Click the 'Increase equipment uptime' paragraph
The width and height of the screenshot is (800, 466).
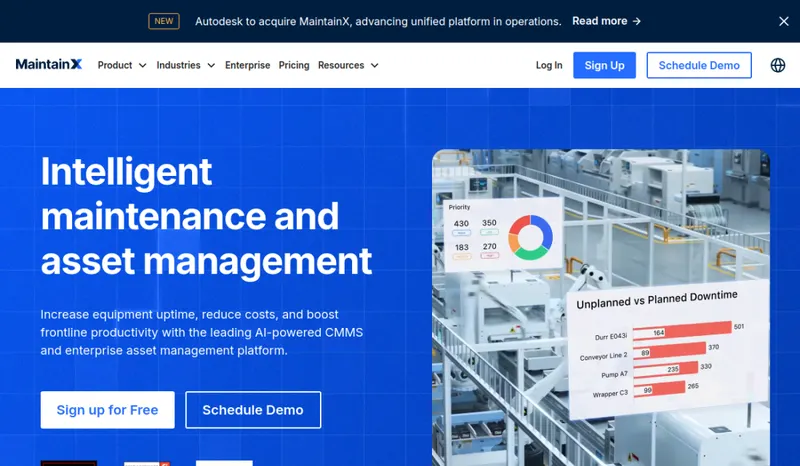point(202,332)
